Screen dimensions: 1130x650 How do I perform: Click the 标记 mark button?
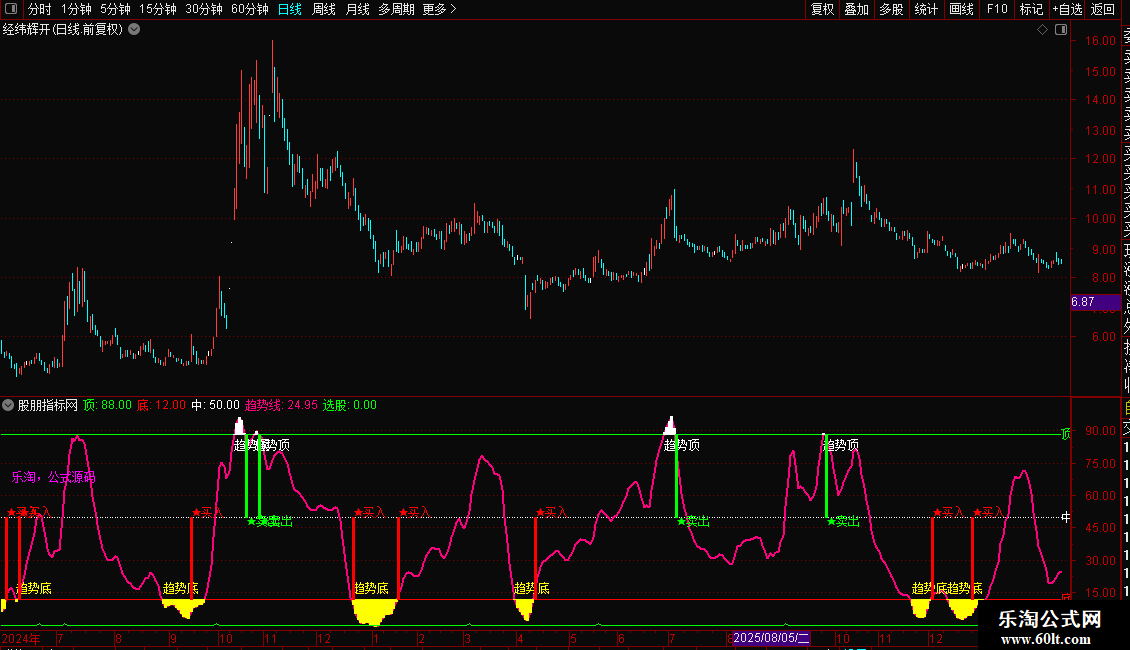click(x=1031, y=9)
